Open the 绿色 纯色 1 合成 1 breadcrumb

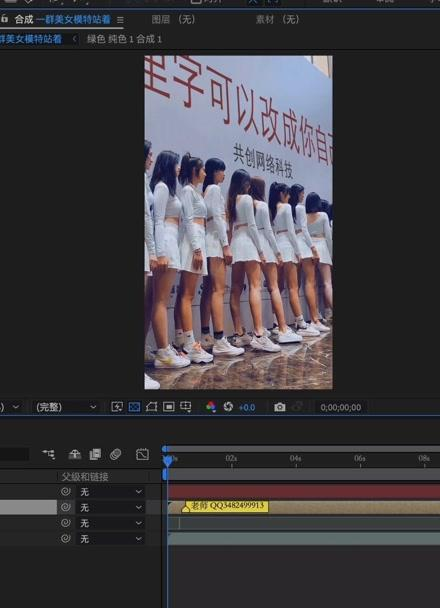(124, 39)
